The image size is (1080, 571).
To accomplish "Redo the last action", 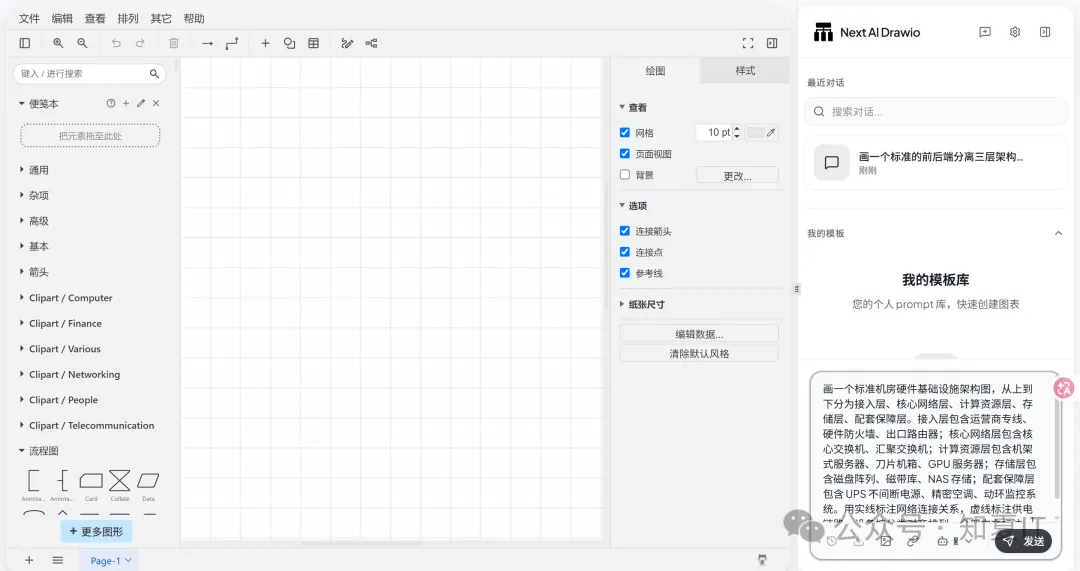I will pos(141,43).
